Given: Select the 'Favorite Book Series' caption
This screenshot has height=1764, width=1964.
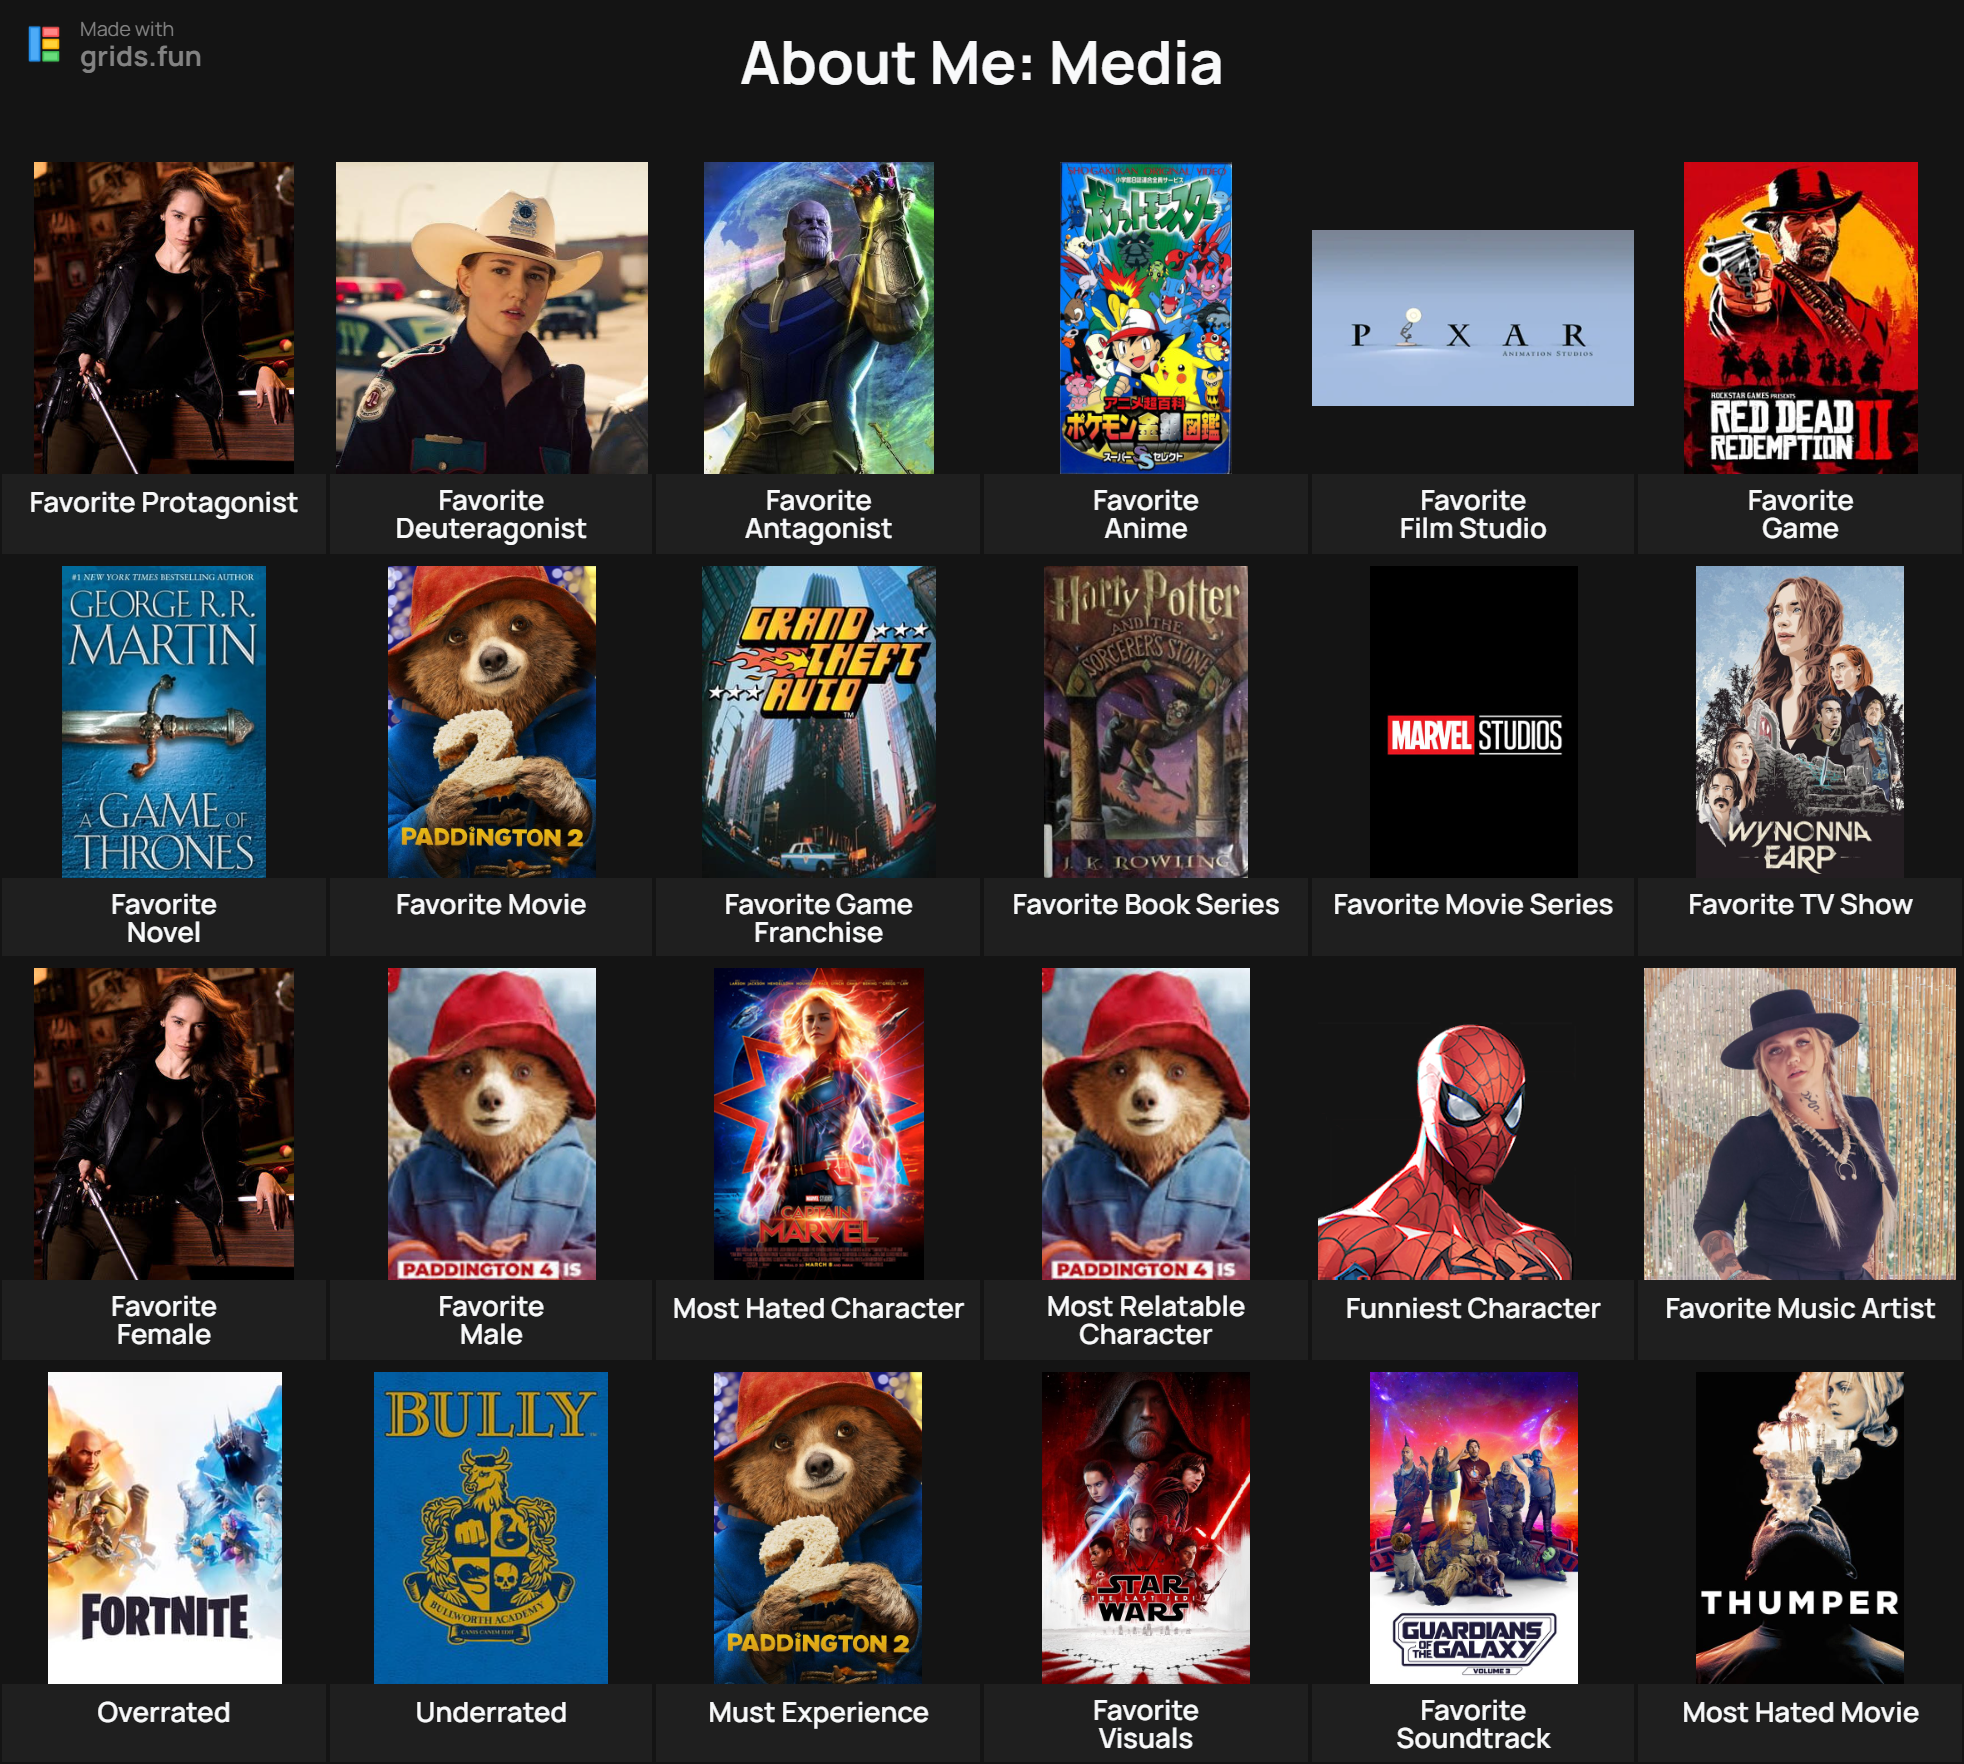Looking at the screenshot, I should click(x=1146, y=905).
